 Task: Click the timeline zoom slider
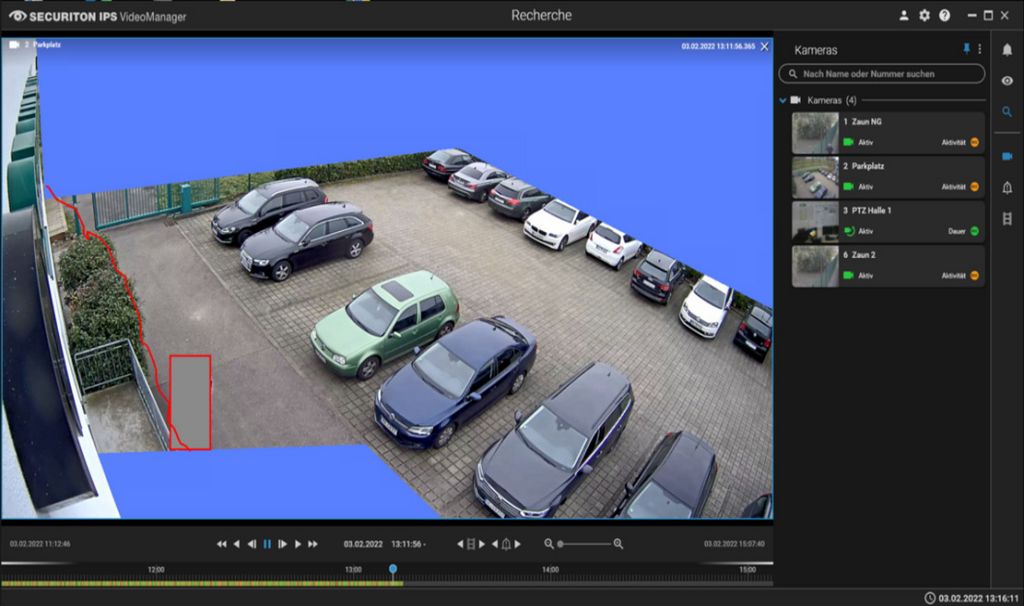584,544
